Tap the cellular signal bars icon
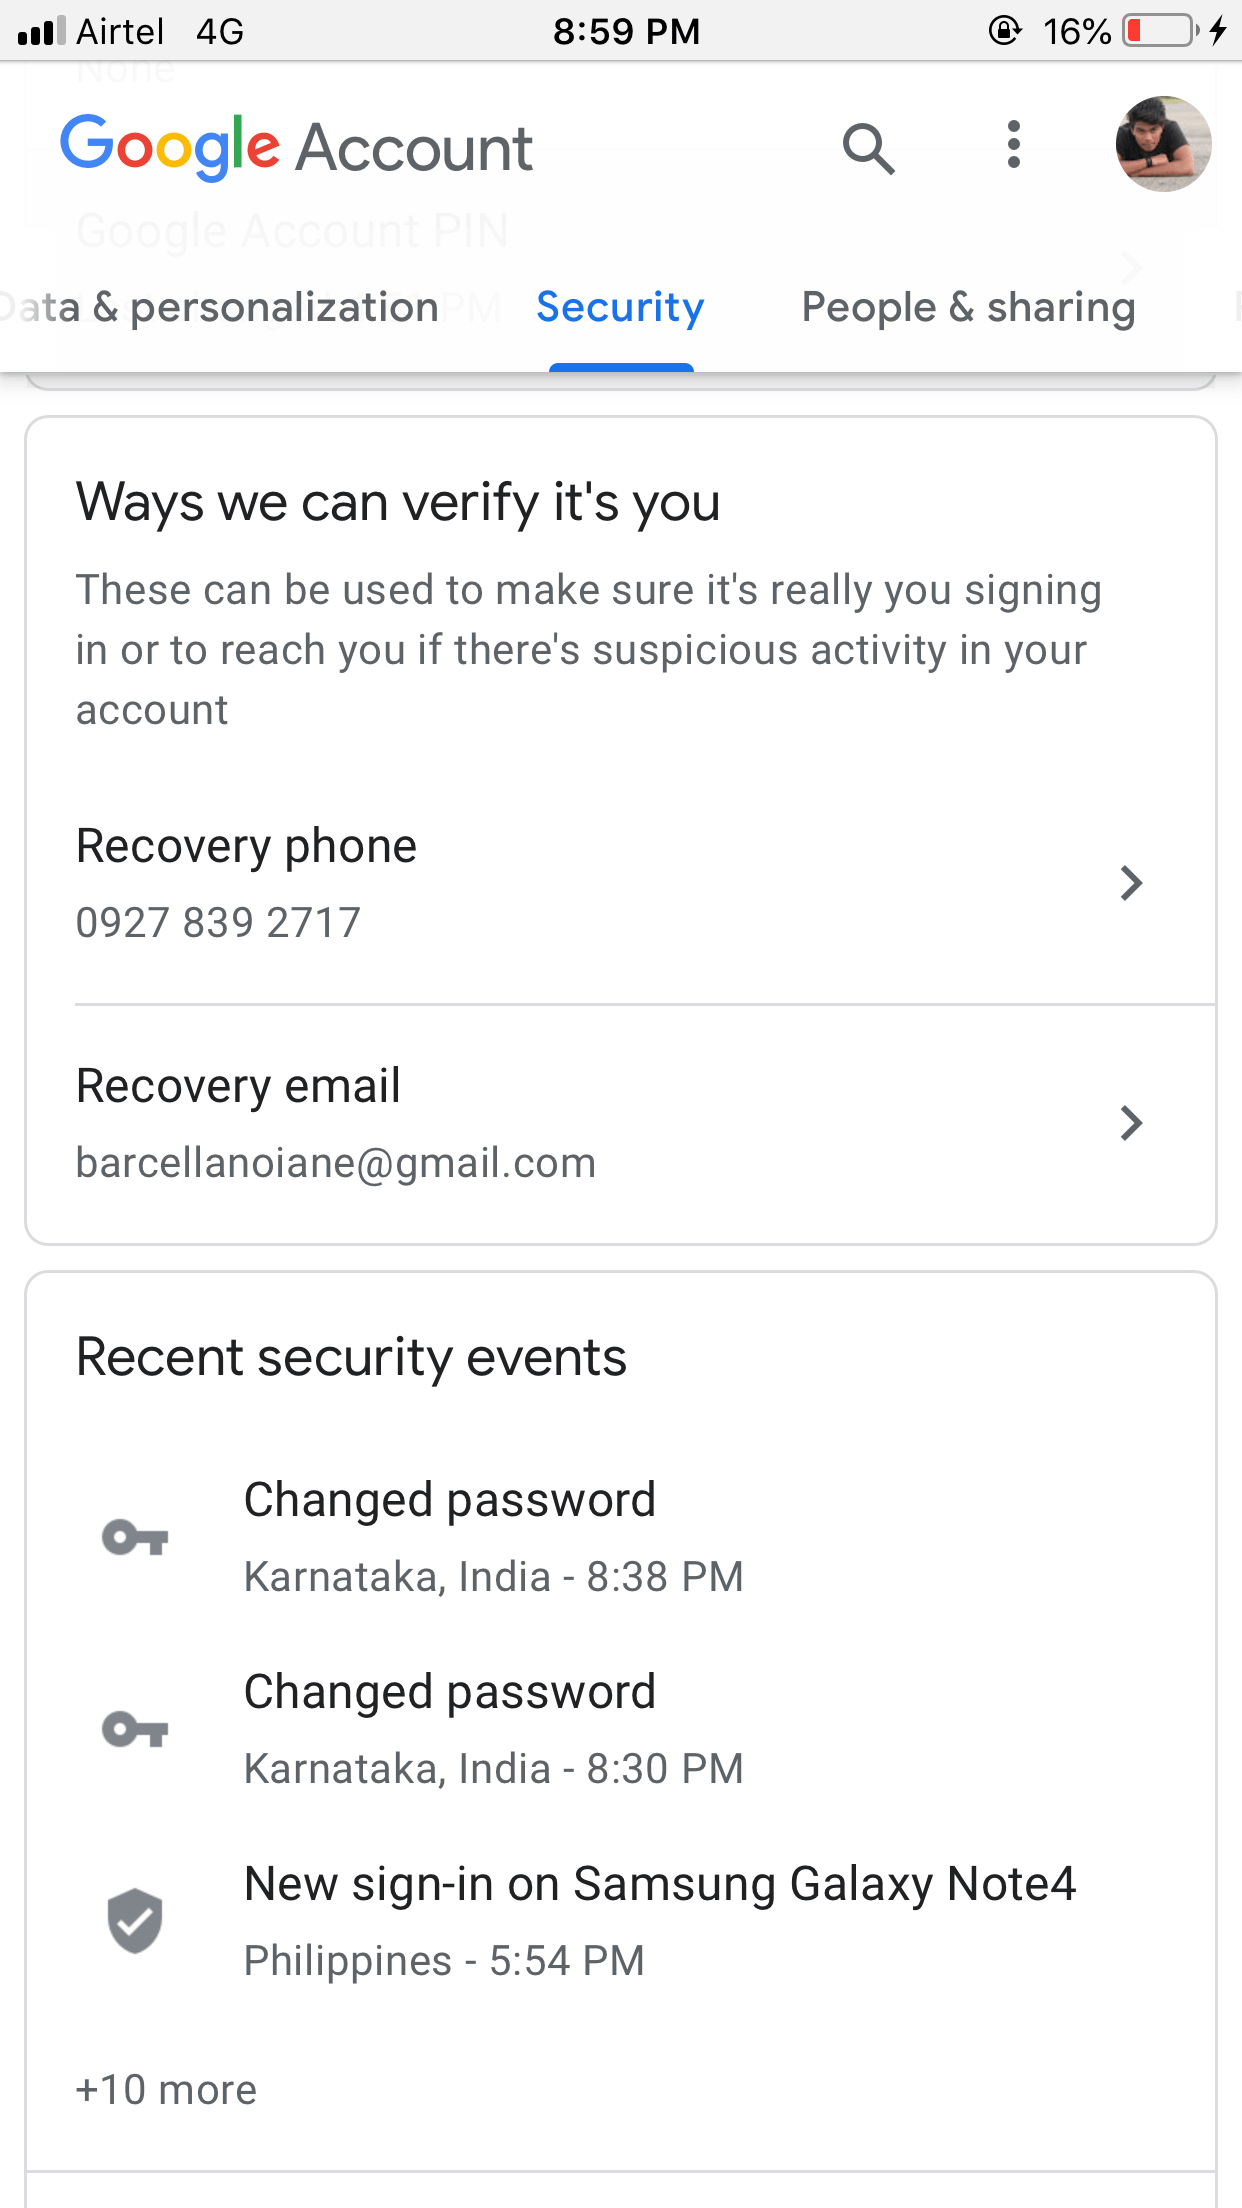This screenshot has height=2208, width=1242. tap(41, 31)
